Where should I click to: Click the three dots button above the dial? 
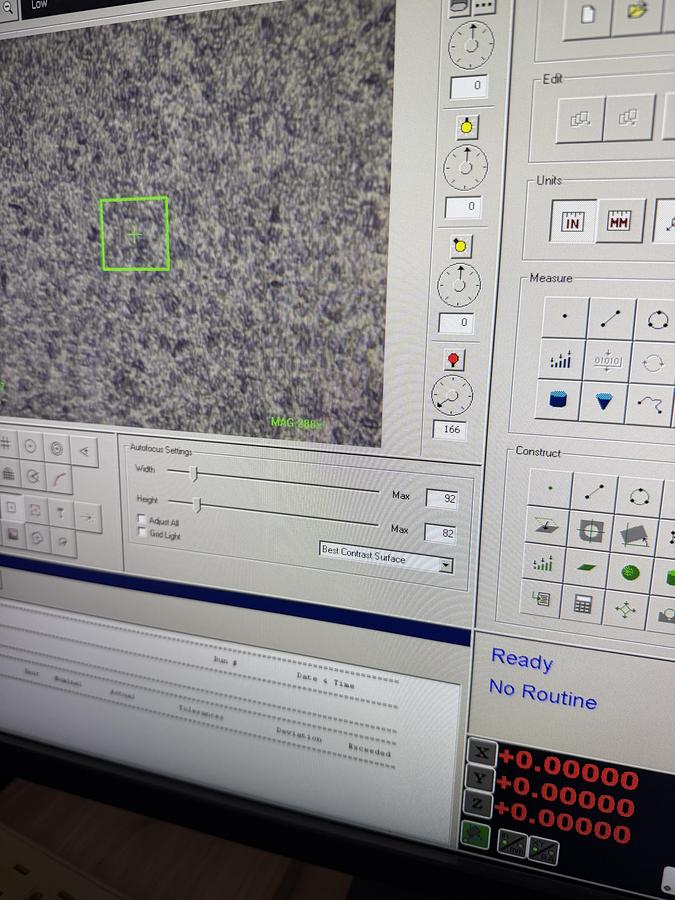pos(483,5)
